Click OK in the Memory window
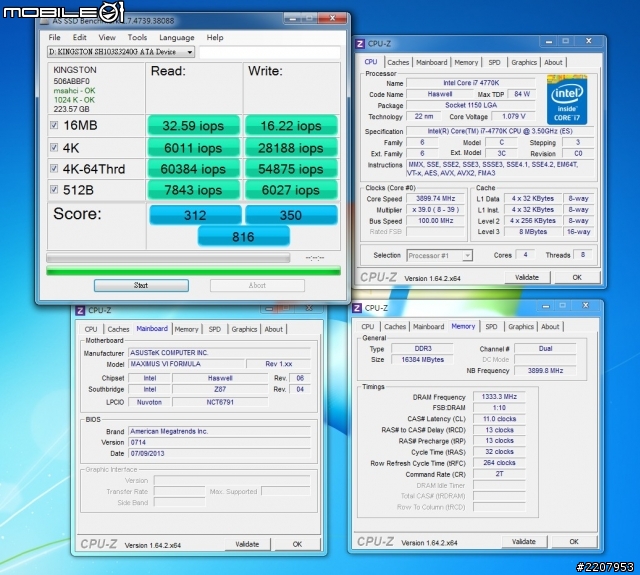 [574, 542]
